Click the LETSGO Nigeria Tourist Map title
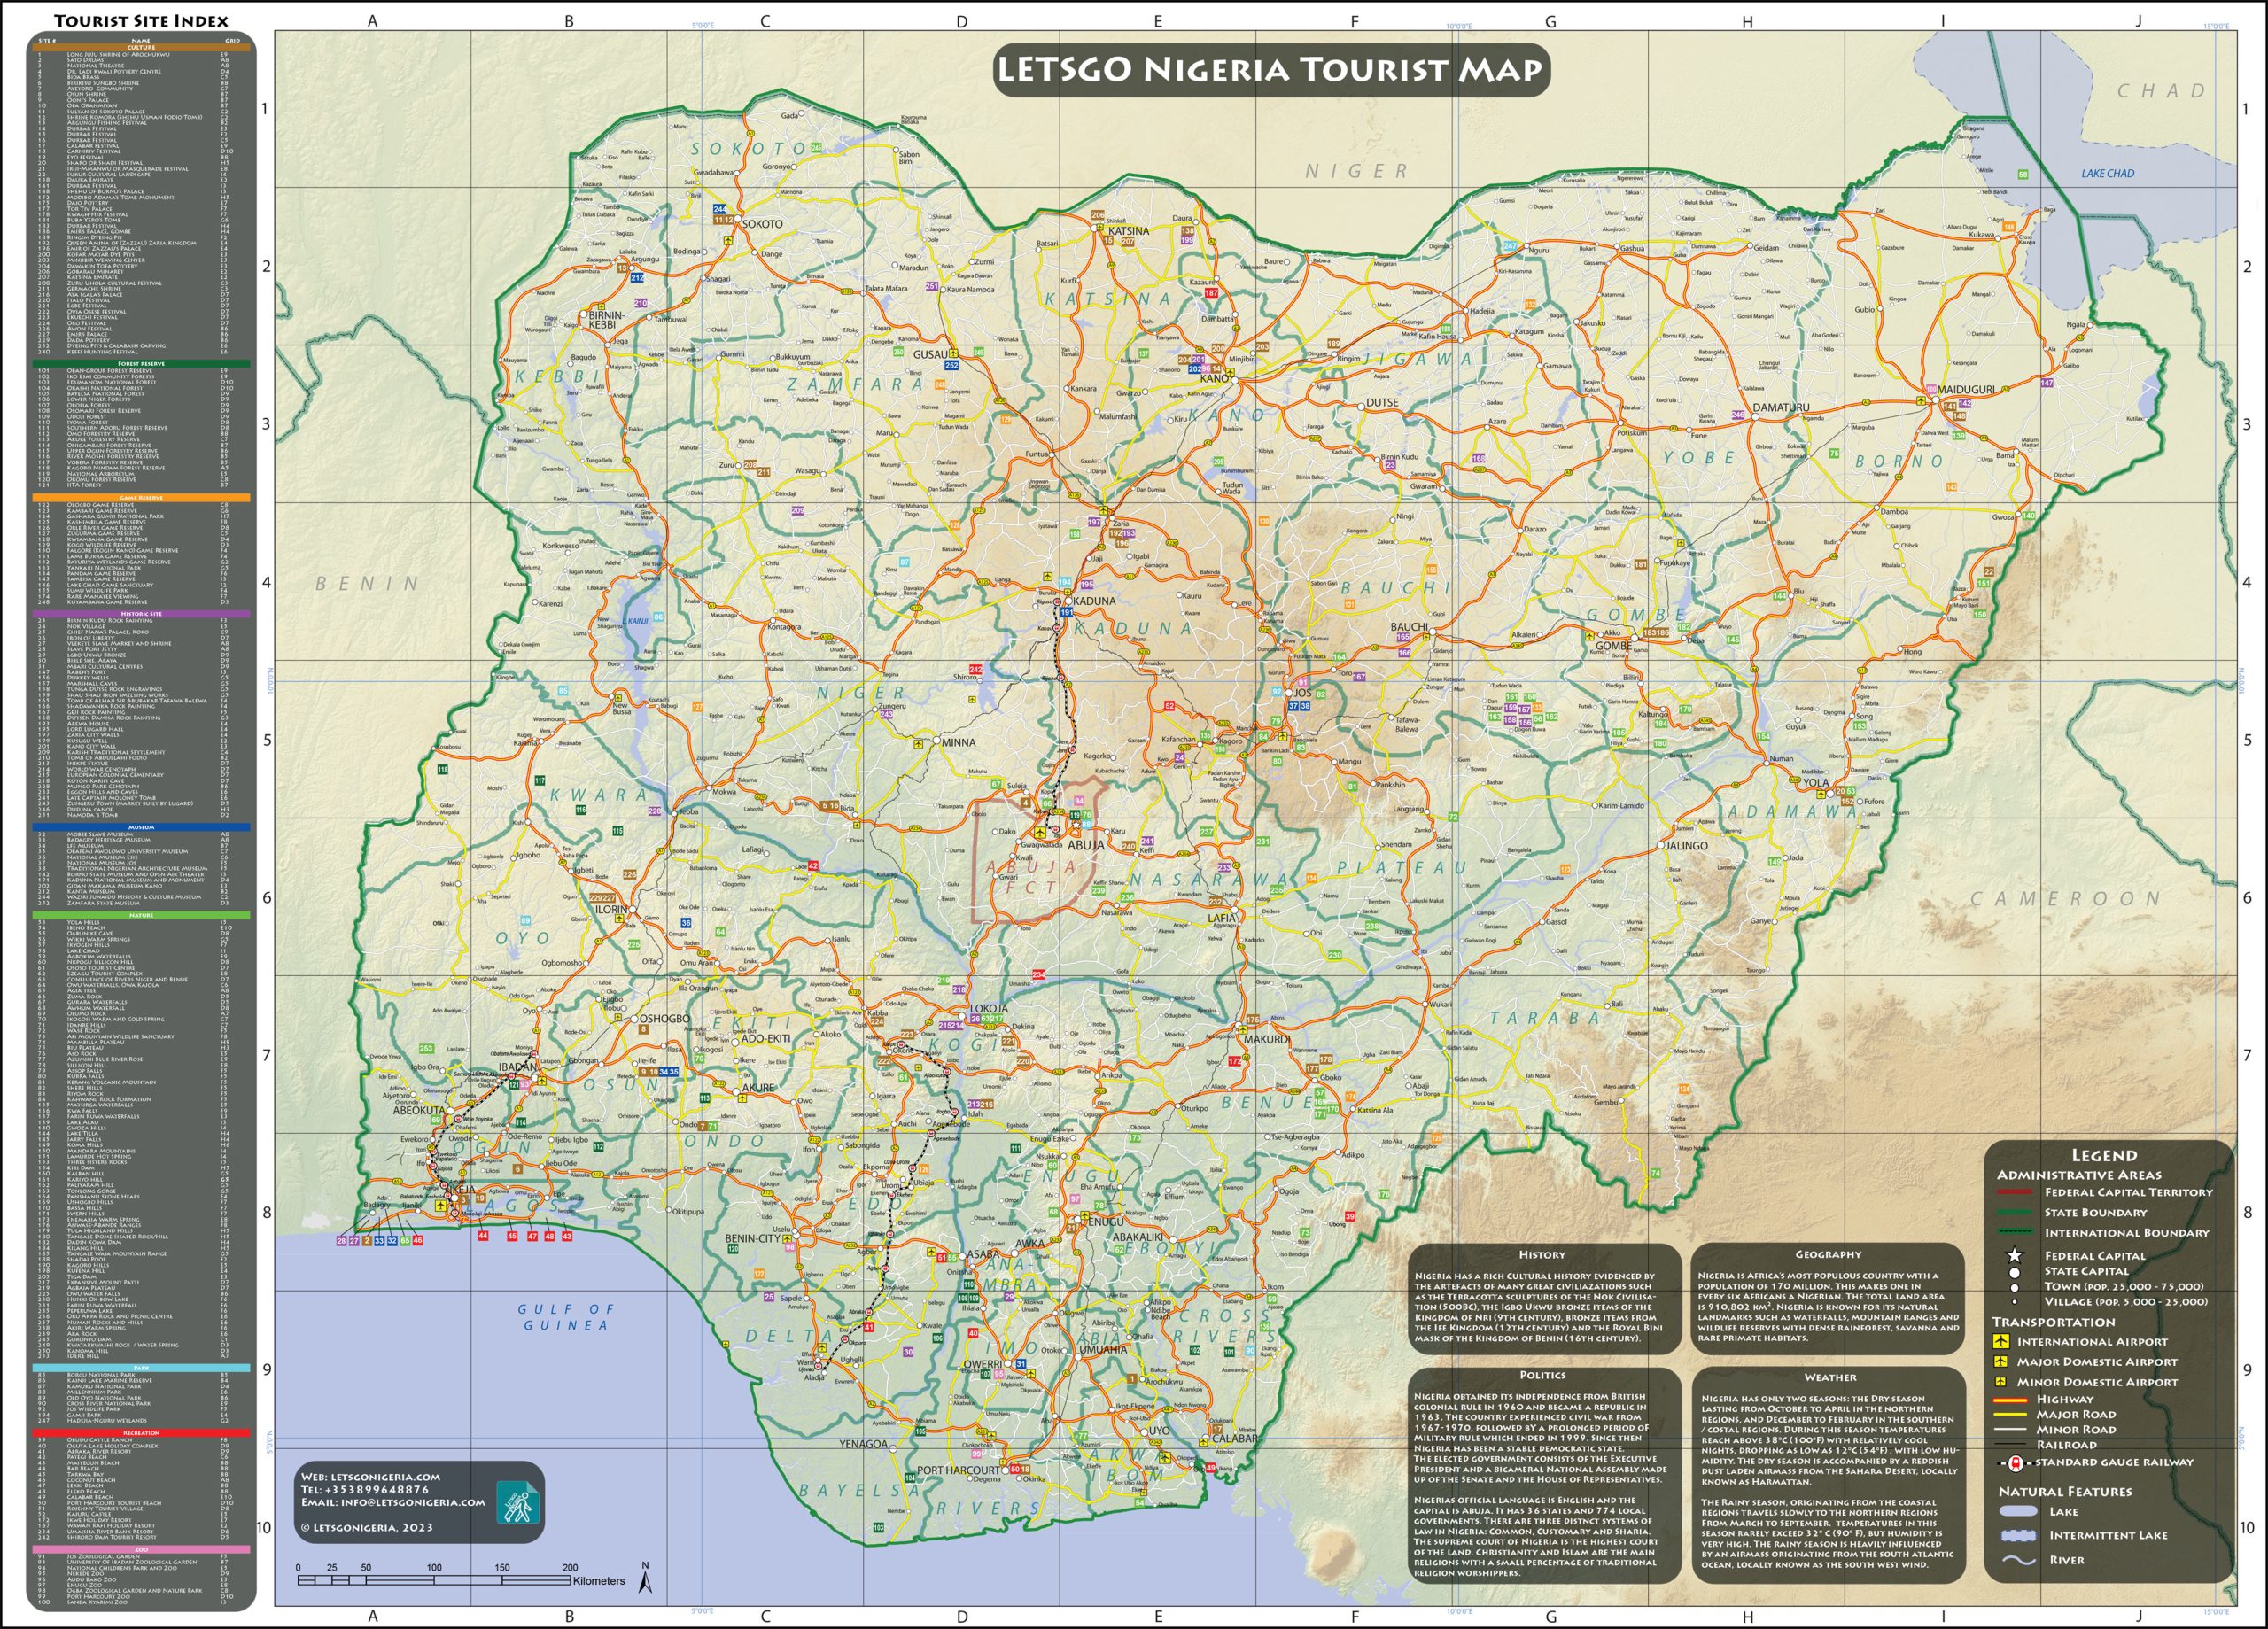 click(x=1271, y=69)
